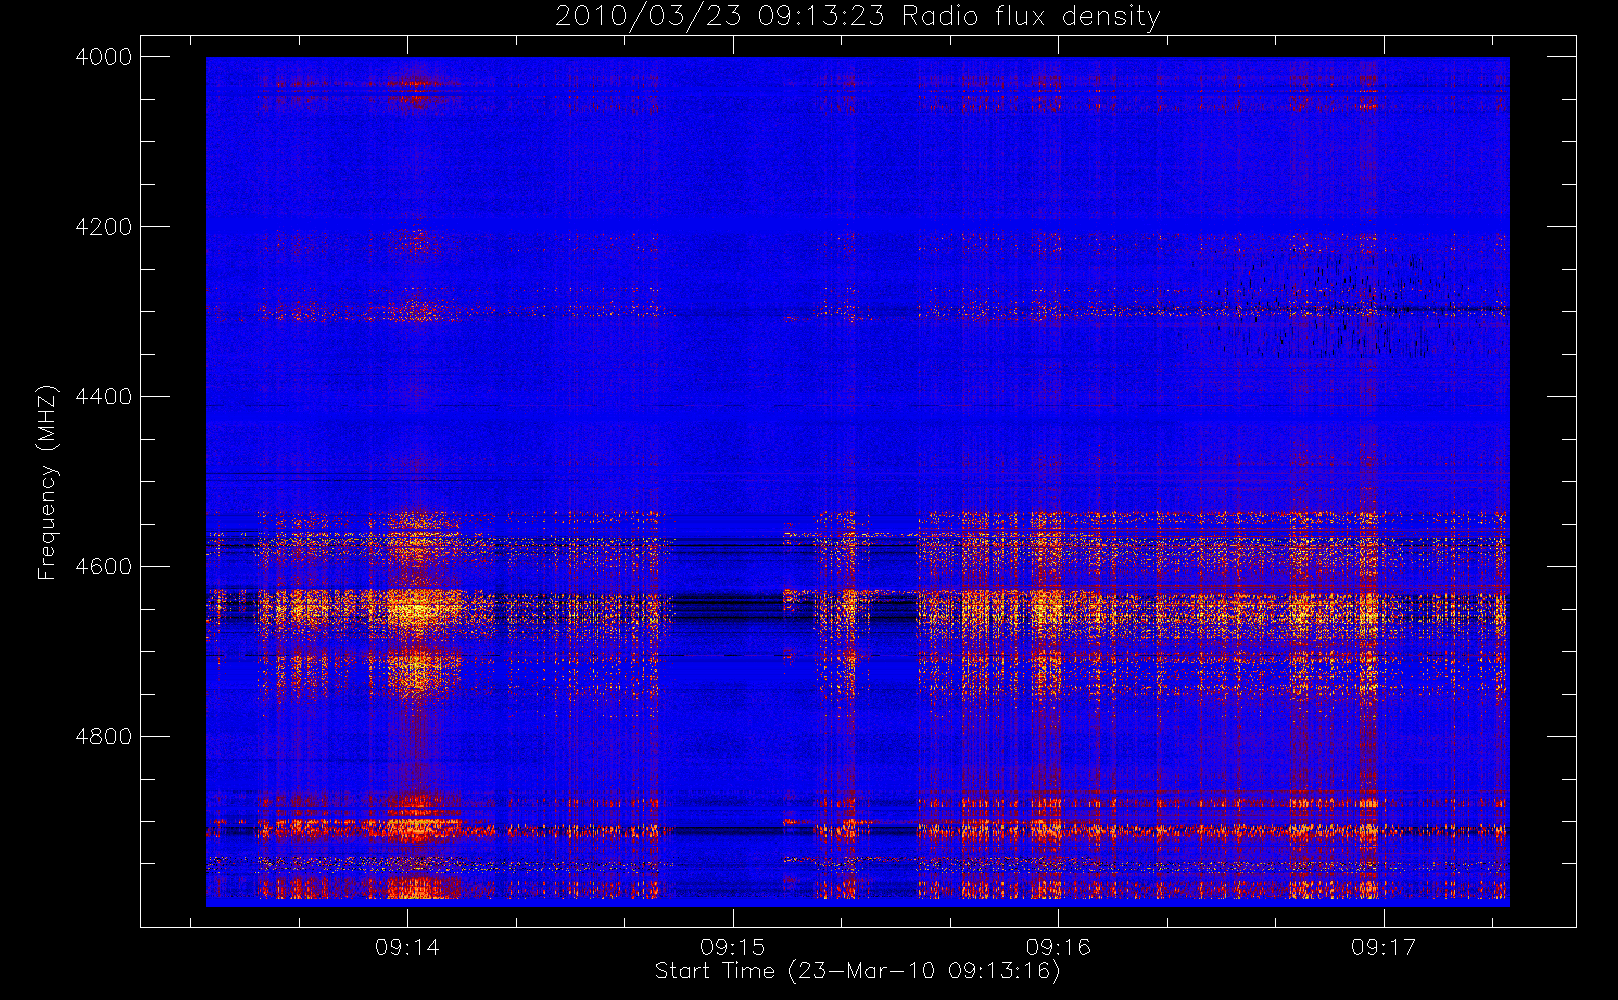
Task: Click the 09:17 time tick label
Action: point(1383,947)
